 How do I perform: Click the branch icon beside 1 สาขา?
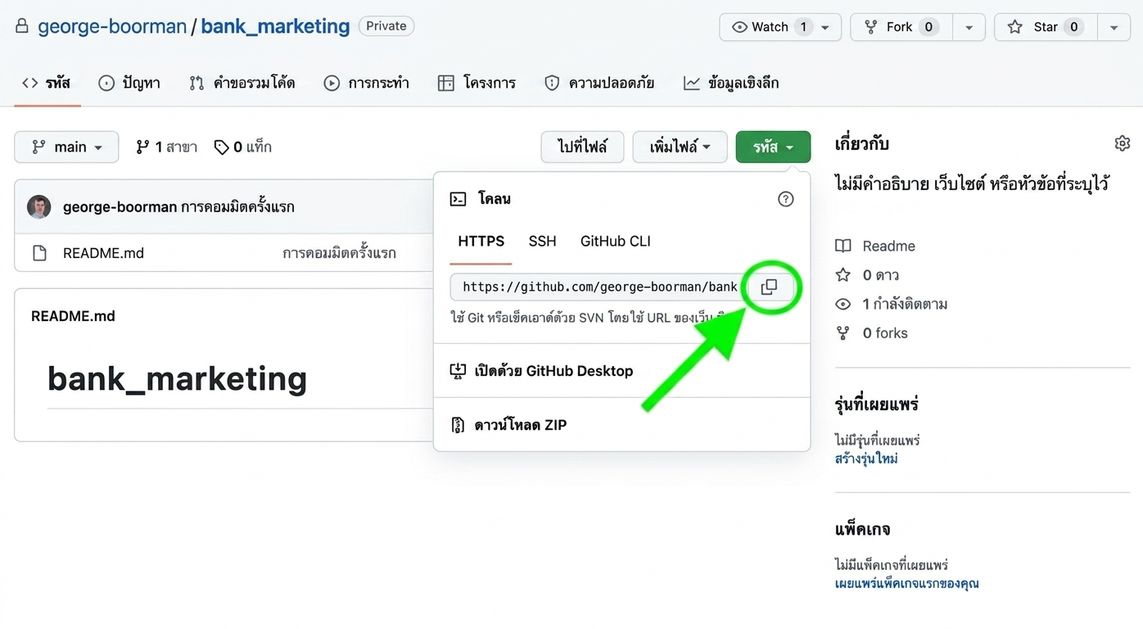142,147
